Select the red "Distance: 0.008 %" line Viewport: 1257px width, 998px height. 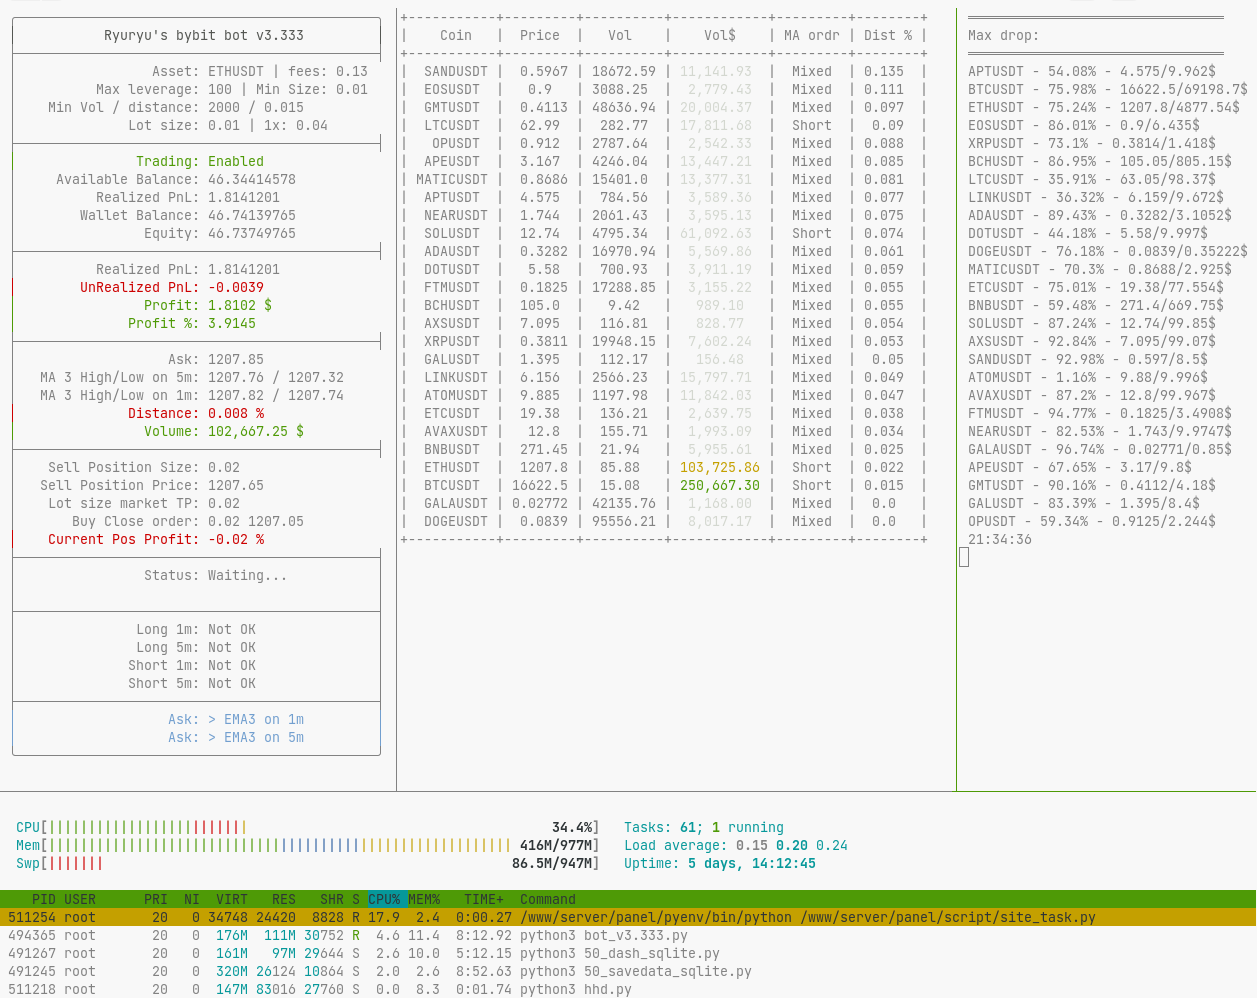click(196, 413)
